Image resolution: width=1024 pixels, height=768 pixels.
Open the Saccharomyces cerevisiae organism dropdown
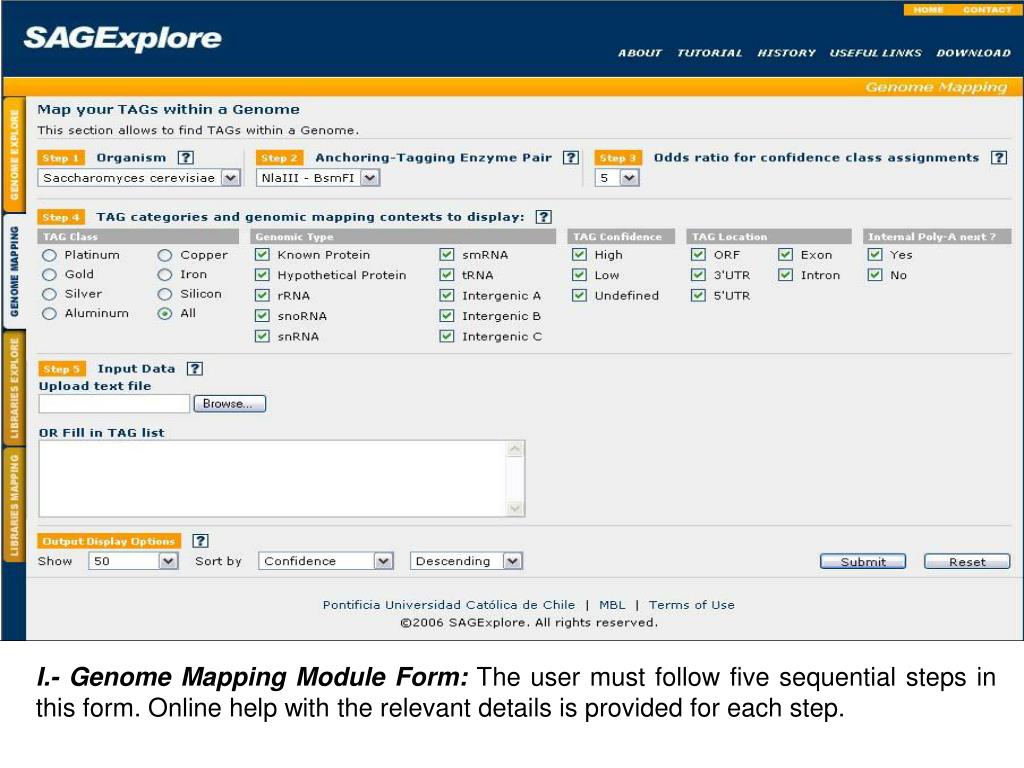[139, 178]
